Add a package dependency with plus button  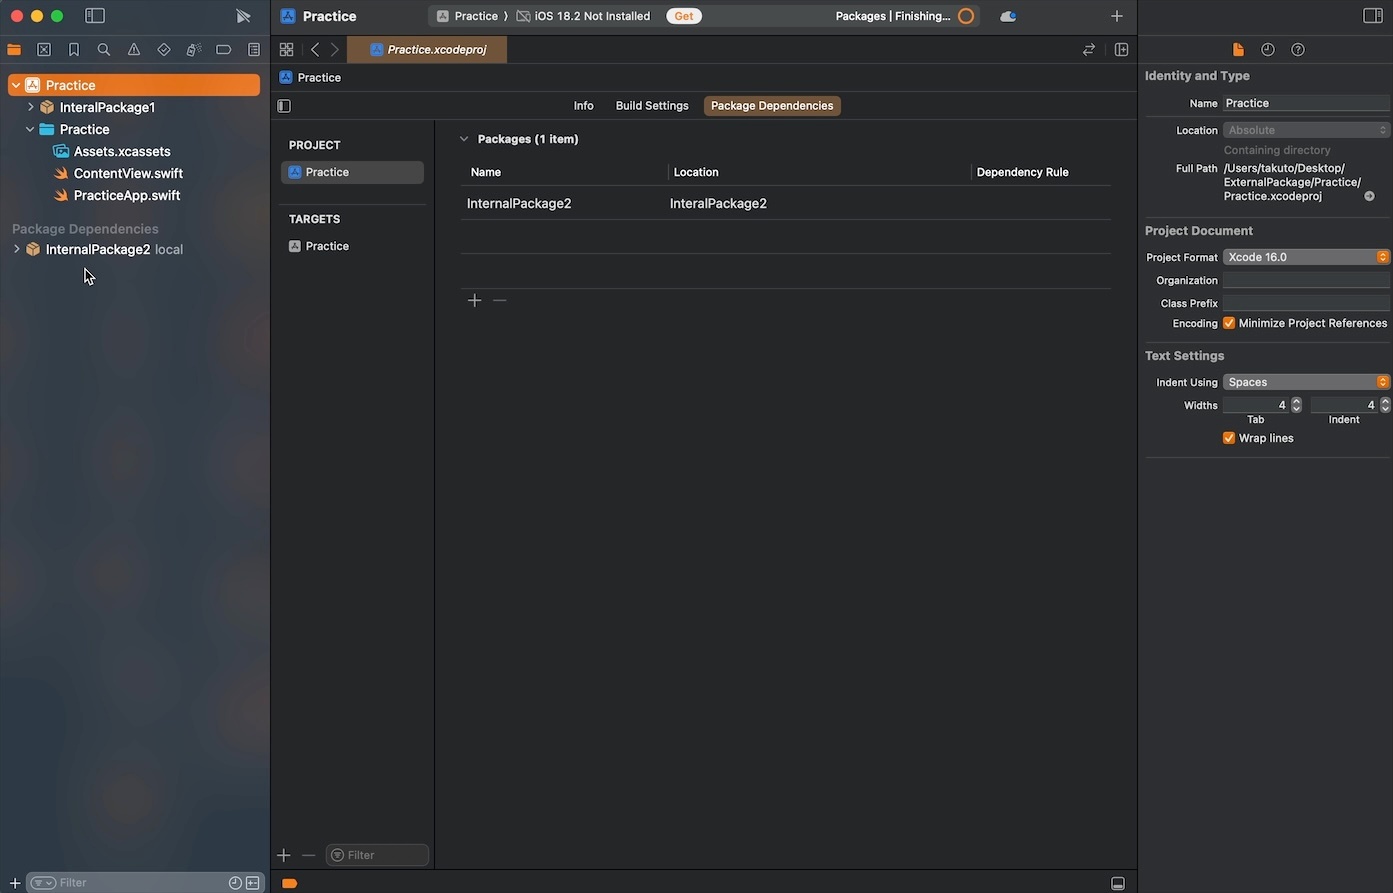click(474, 300)
